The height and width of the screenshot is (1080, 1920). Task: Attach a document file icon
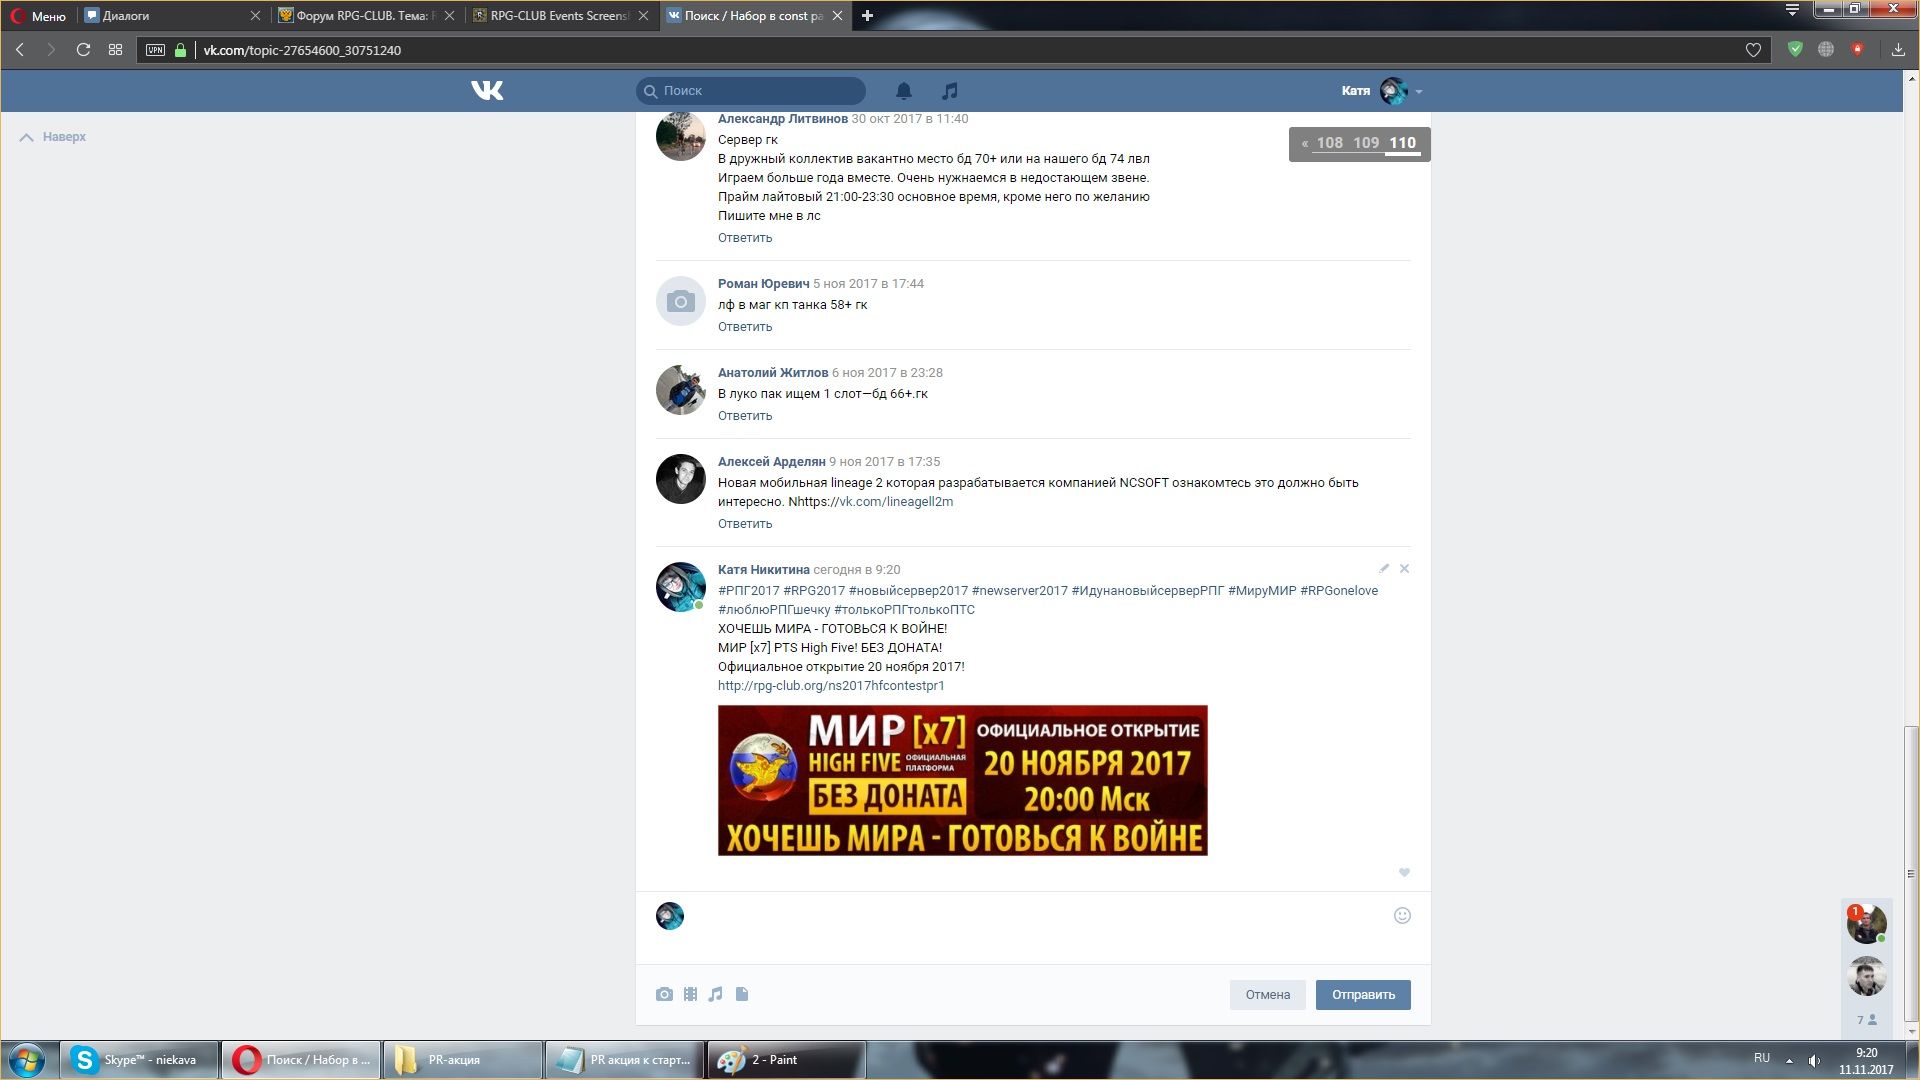click(742, 994)
